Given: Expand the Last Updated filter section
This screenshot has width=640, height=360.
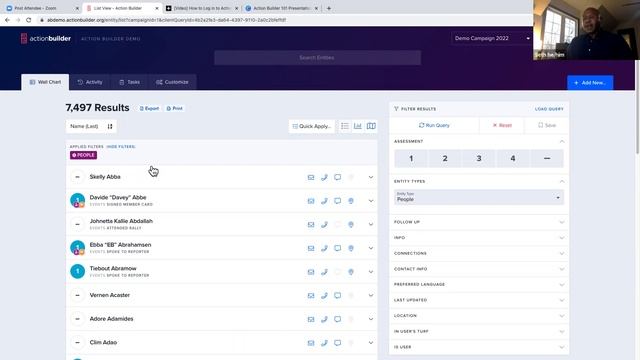Looking at the screenshot, I should tap(479, 300).
